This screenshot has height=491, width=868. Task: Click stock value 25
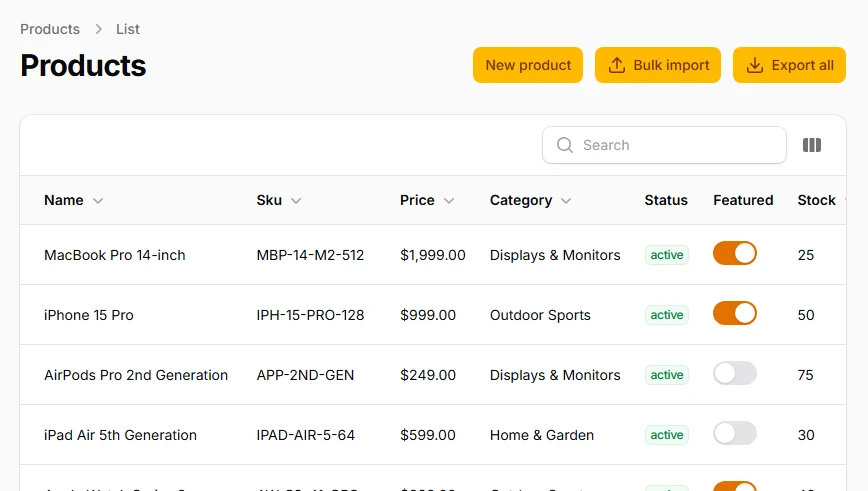tap(805, 255)
